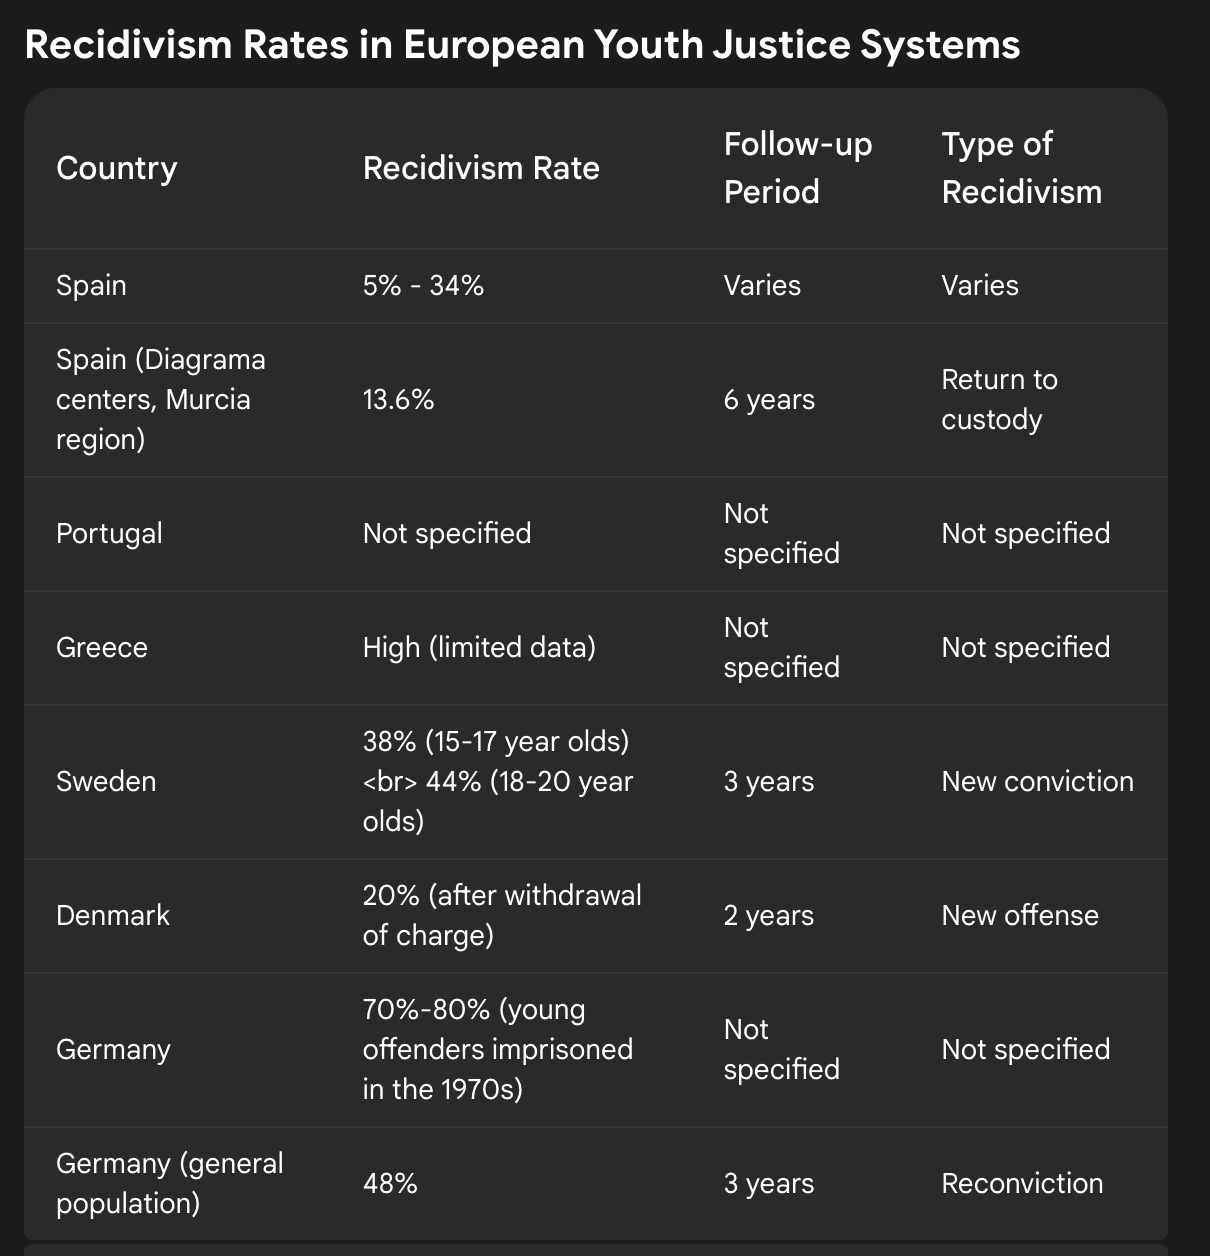Viewport: 1210px width, 1256px height.
Task: Select Sweden's New conviction cell
Action: (x=1037, y=781)
